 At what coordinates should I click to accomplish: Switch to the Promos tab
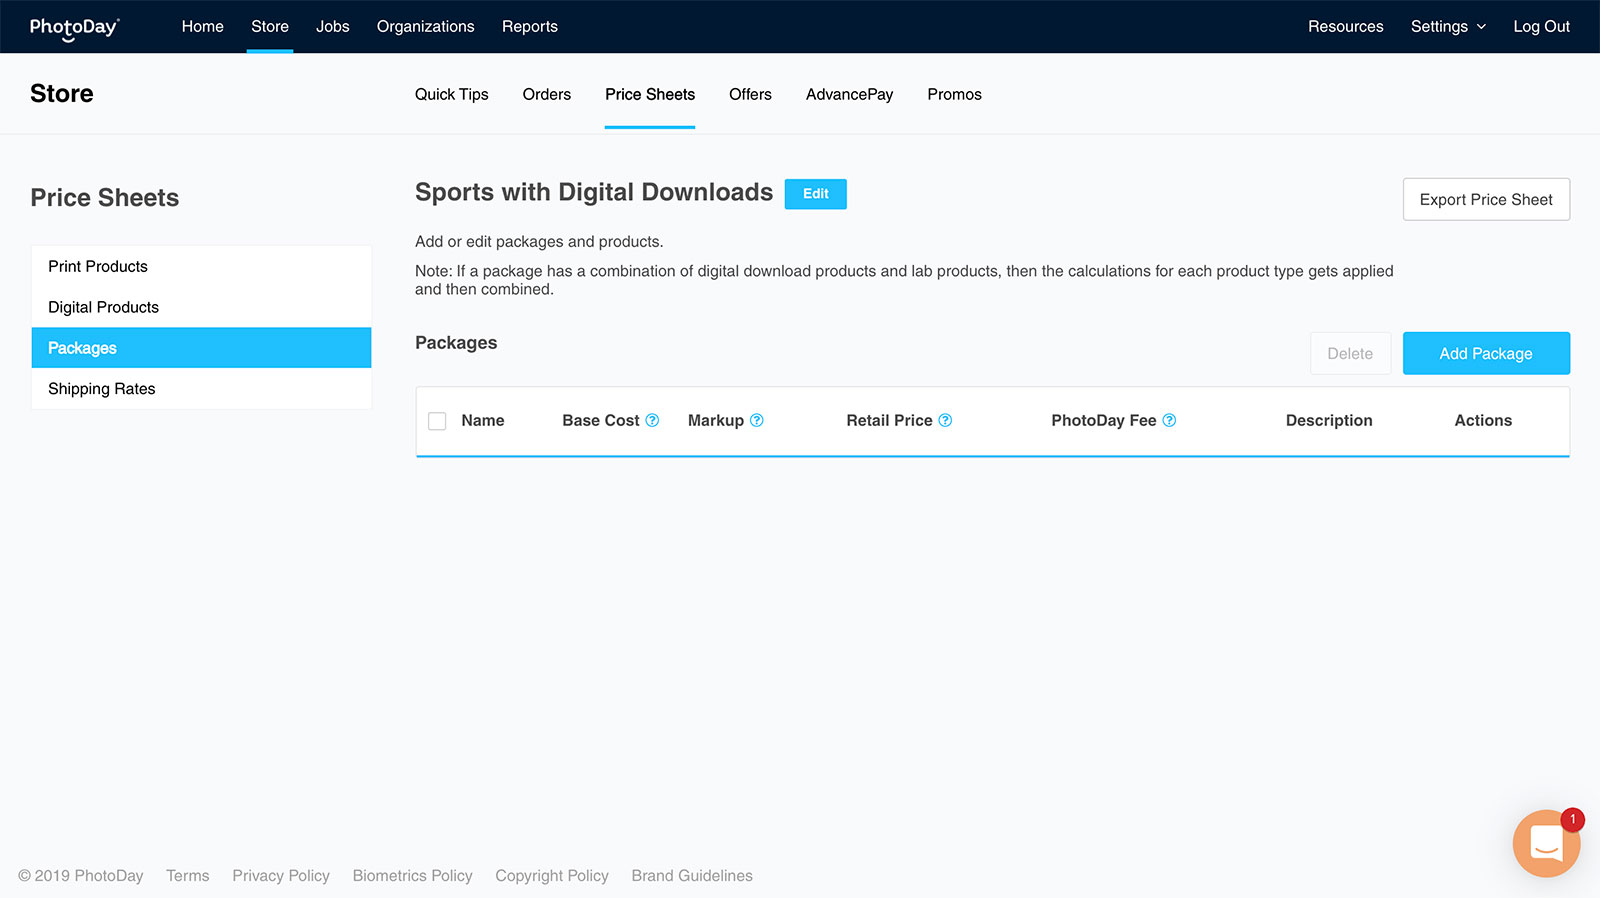[x=955, y=95]
